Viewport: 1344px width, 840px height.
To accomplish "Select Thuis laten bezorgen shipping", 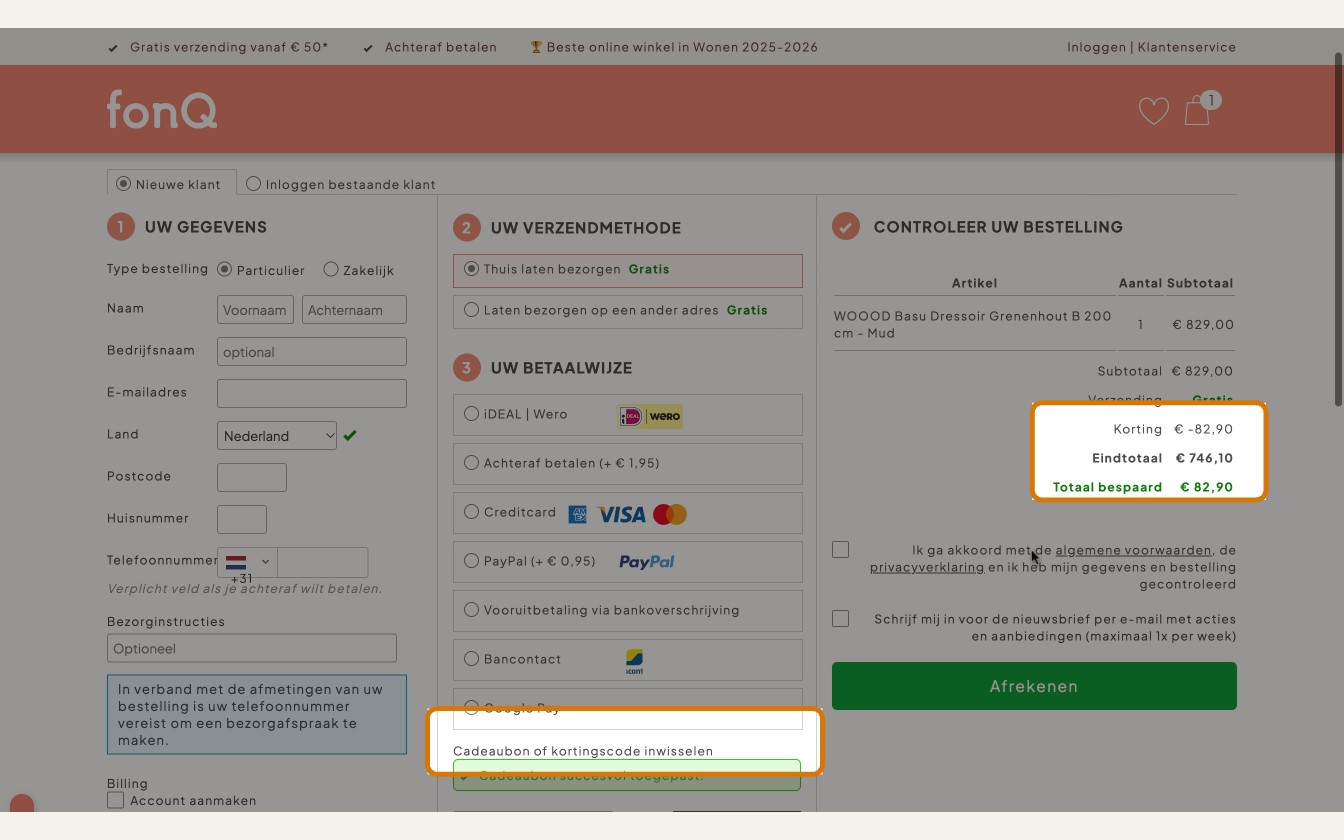I will tap(471, 269).
